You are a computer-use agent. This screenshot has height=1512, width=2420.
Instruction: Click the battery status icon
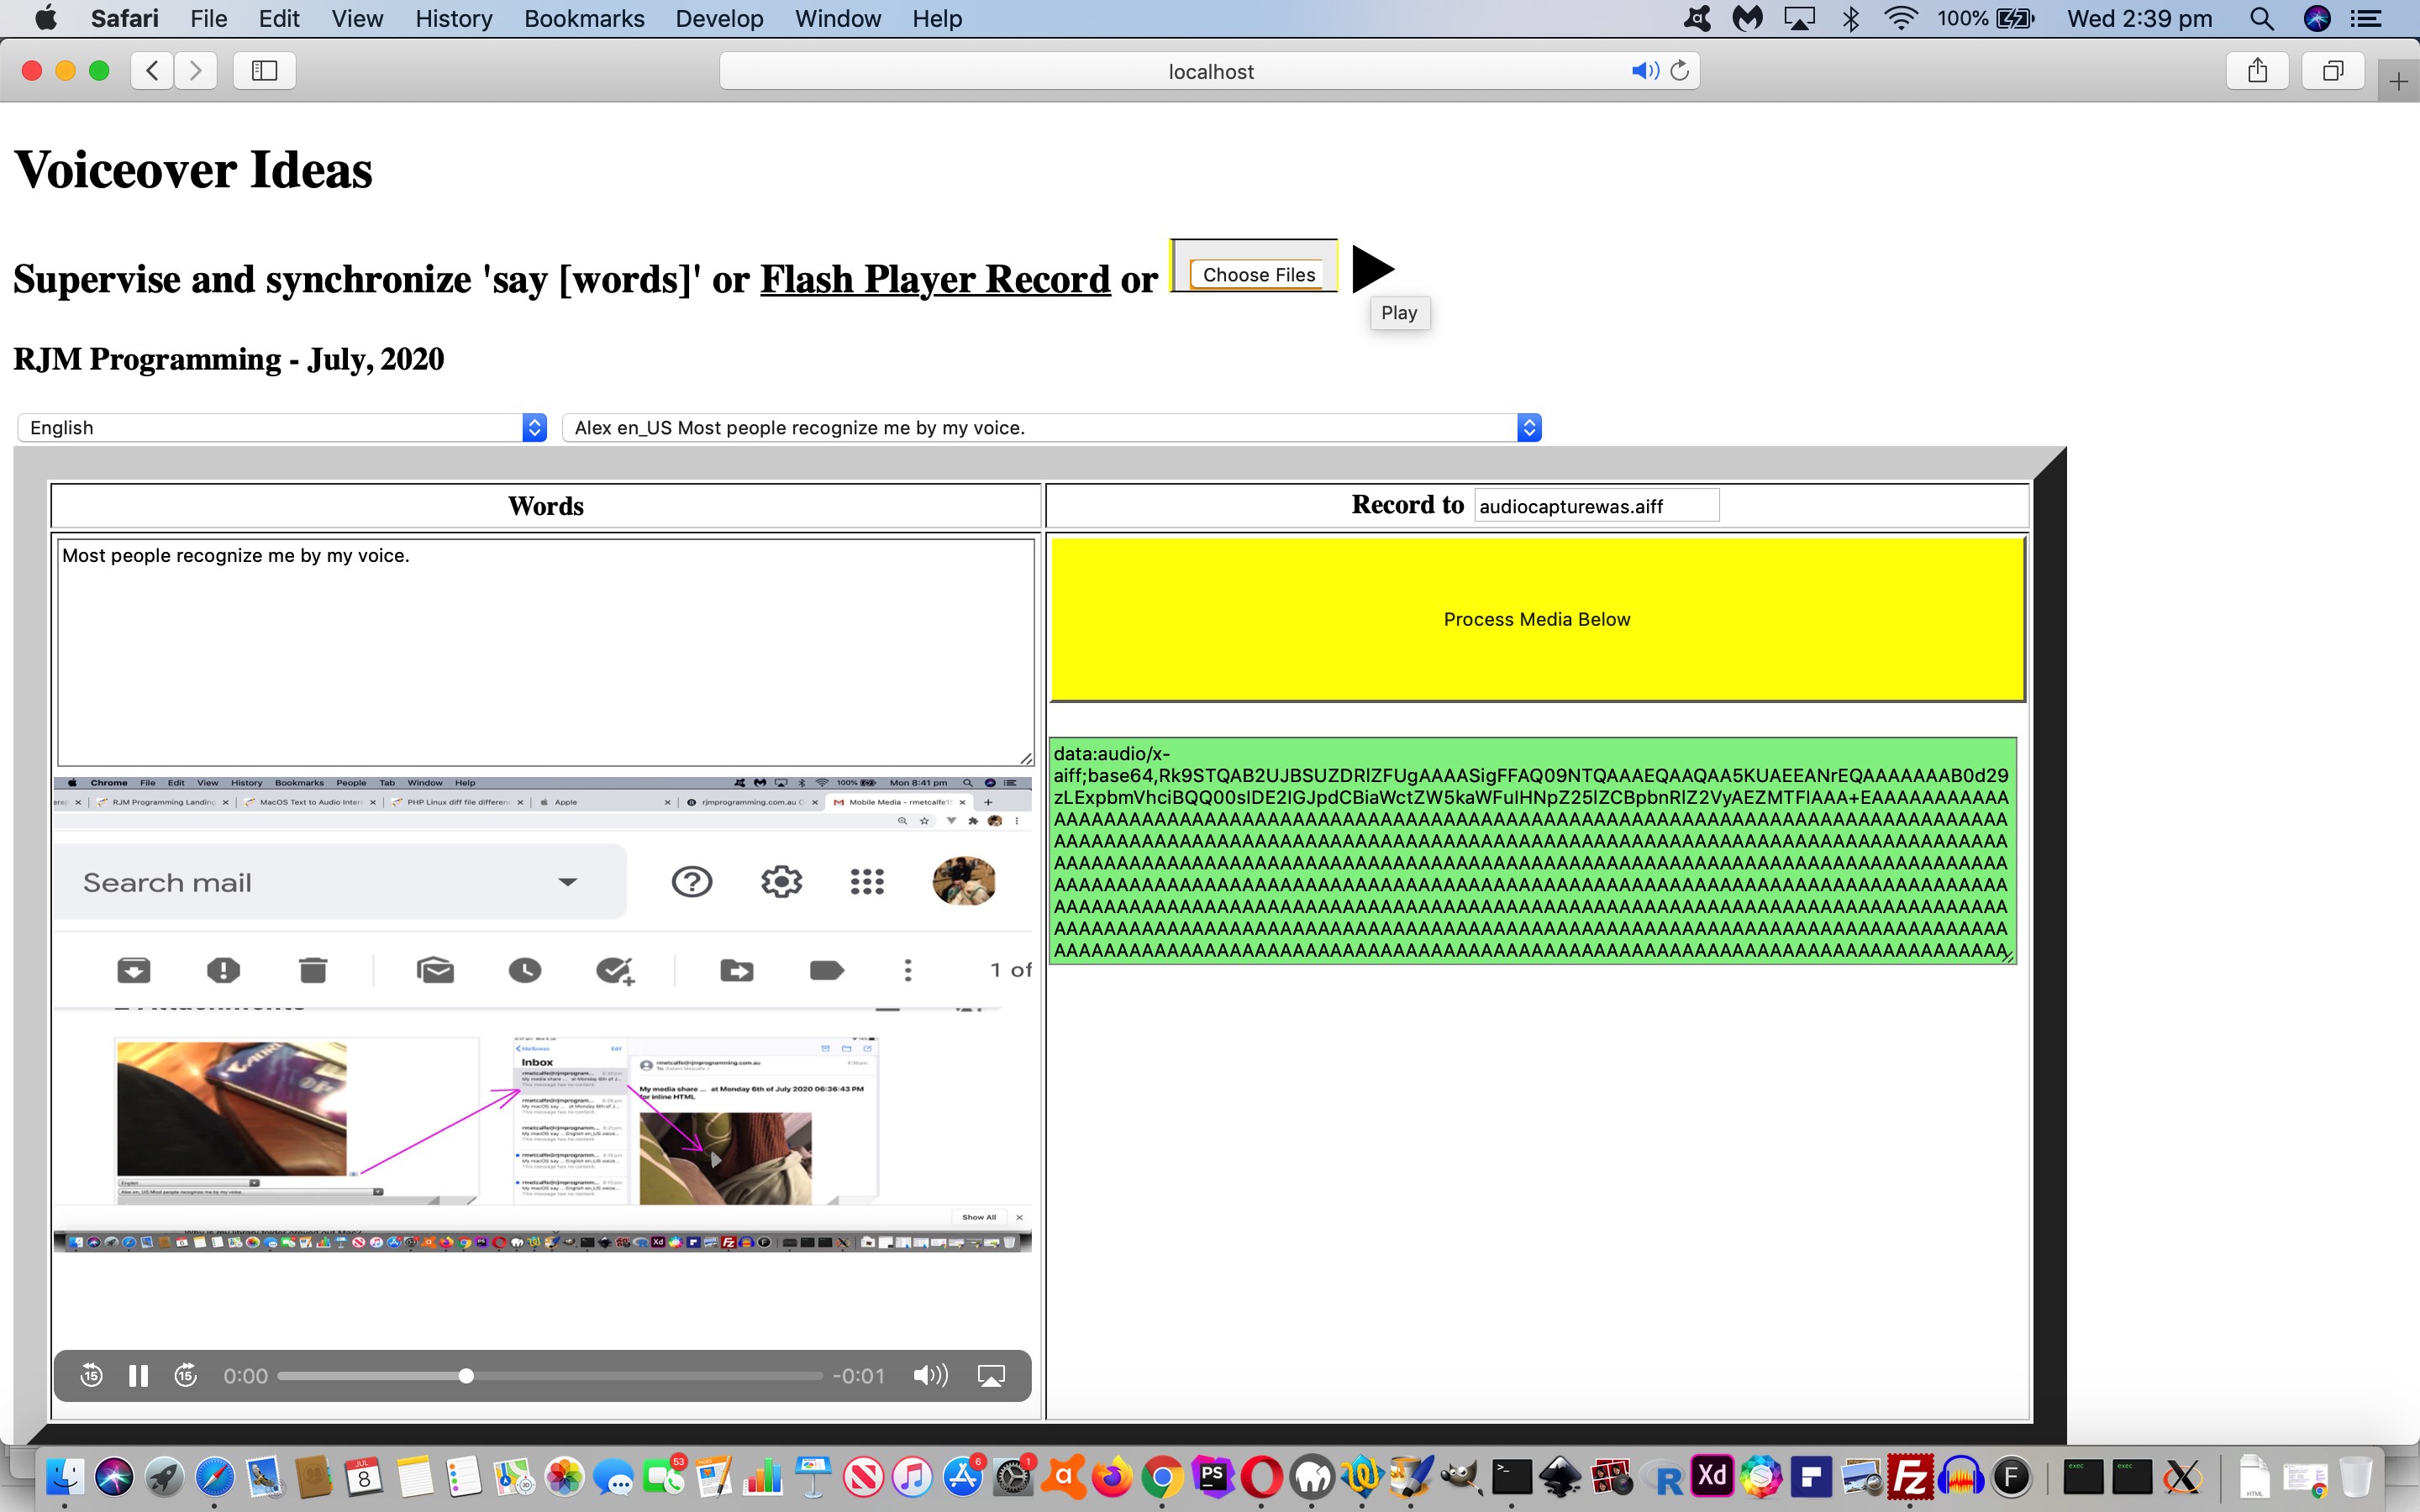tap(2014, 18)
